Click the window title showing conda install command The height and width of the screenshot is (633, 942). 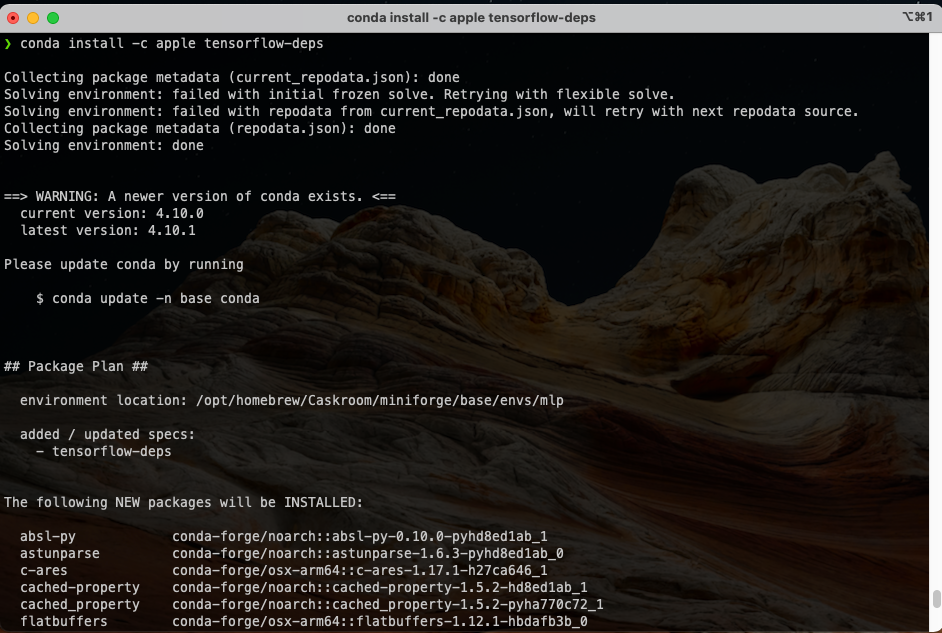471,17
